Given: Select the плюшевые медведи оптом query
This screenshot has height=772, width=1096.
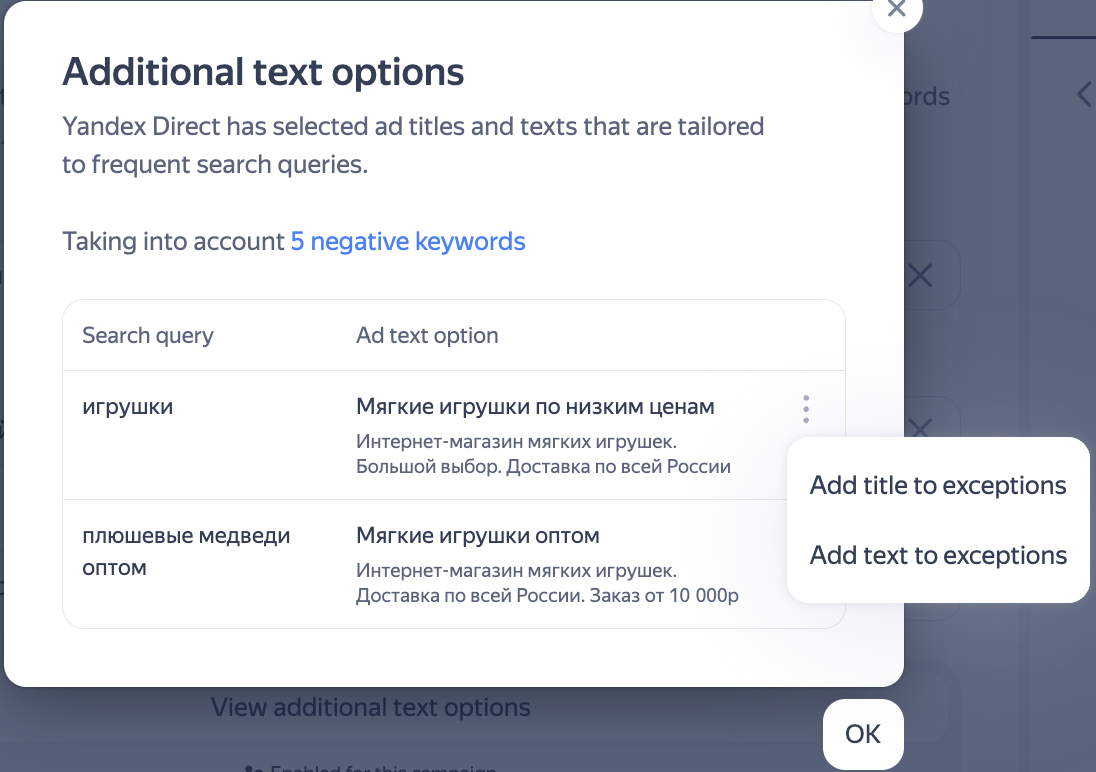Looking at the screenshot, I should tap(186, 551).
